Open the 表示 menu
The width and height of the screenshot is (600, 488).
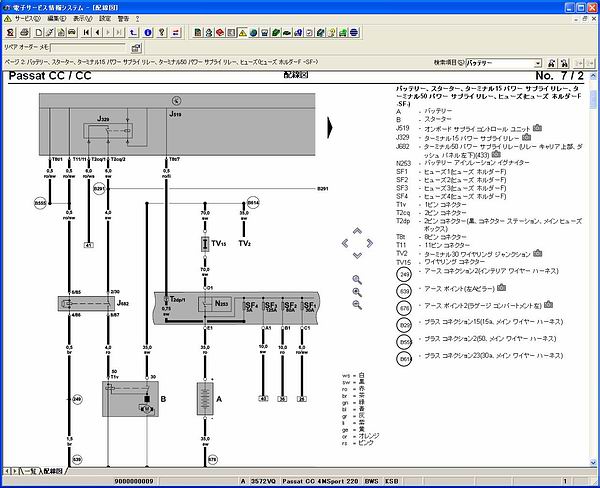tap(83, 18)
